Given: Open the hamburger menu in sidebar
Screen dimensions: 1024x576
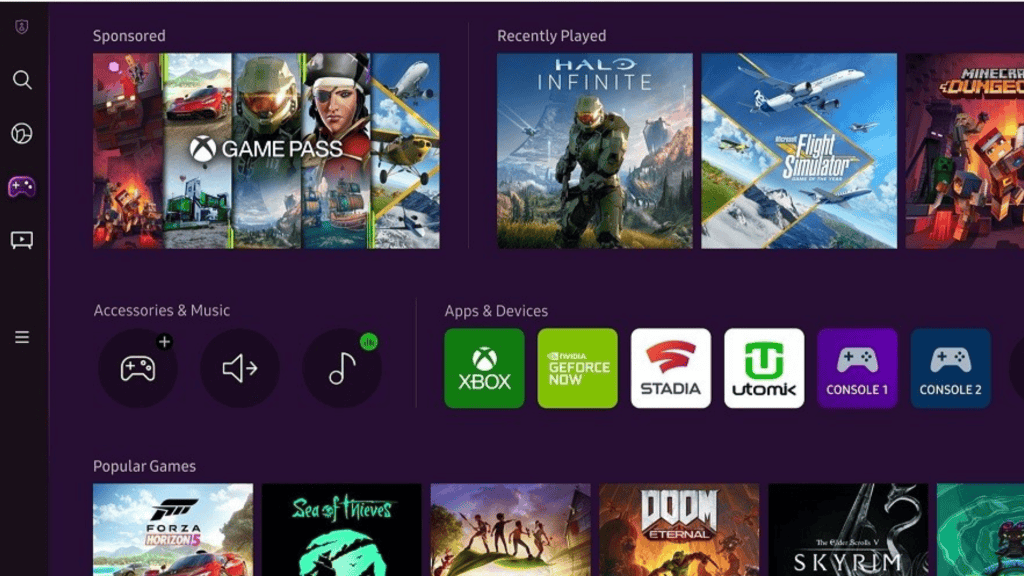Looking at the screenshot, I should pos(22,338).
